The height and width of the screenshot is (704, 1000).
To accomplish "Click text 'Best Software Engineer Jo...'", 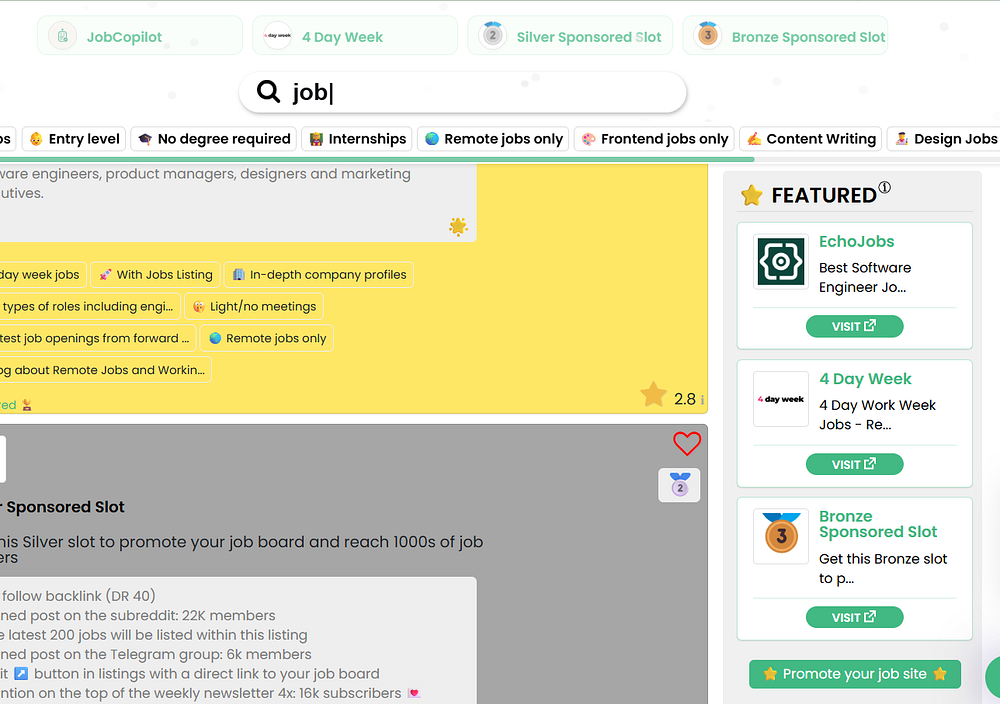I will [865, 277].
